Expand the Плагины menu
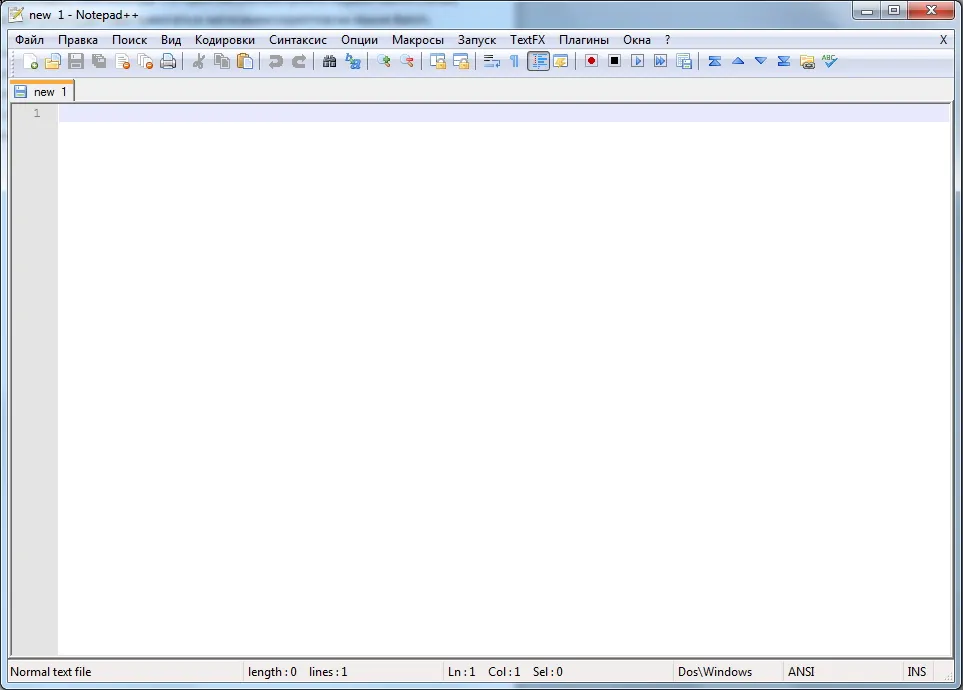This screenshot has width=963, height=690. coord(584,40)
